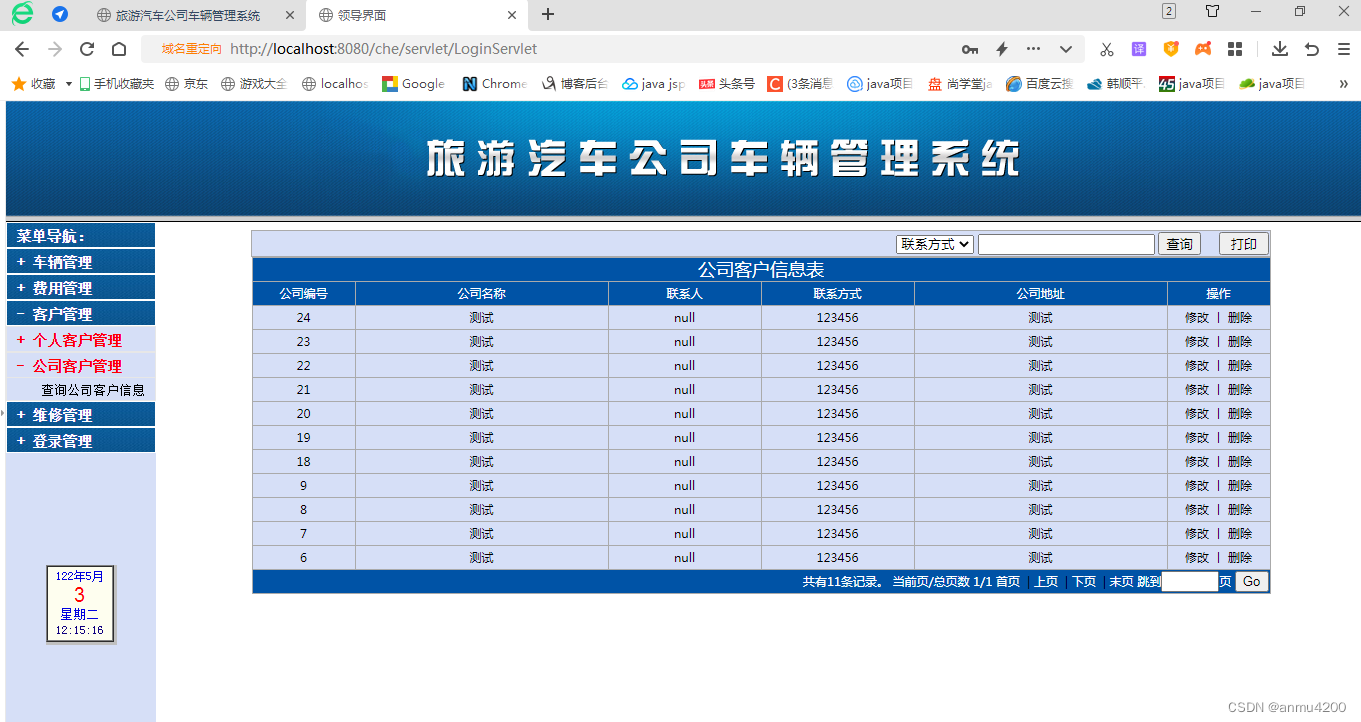Go to 末页 last page link
This screenshot has height=722, width=1361.
tap(1122, 582)
